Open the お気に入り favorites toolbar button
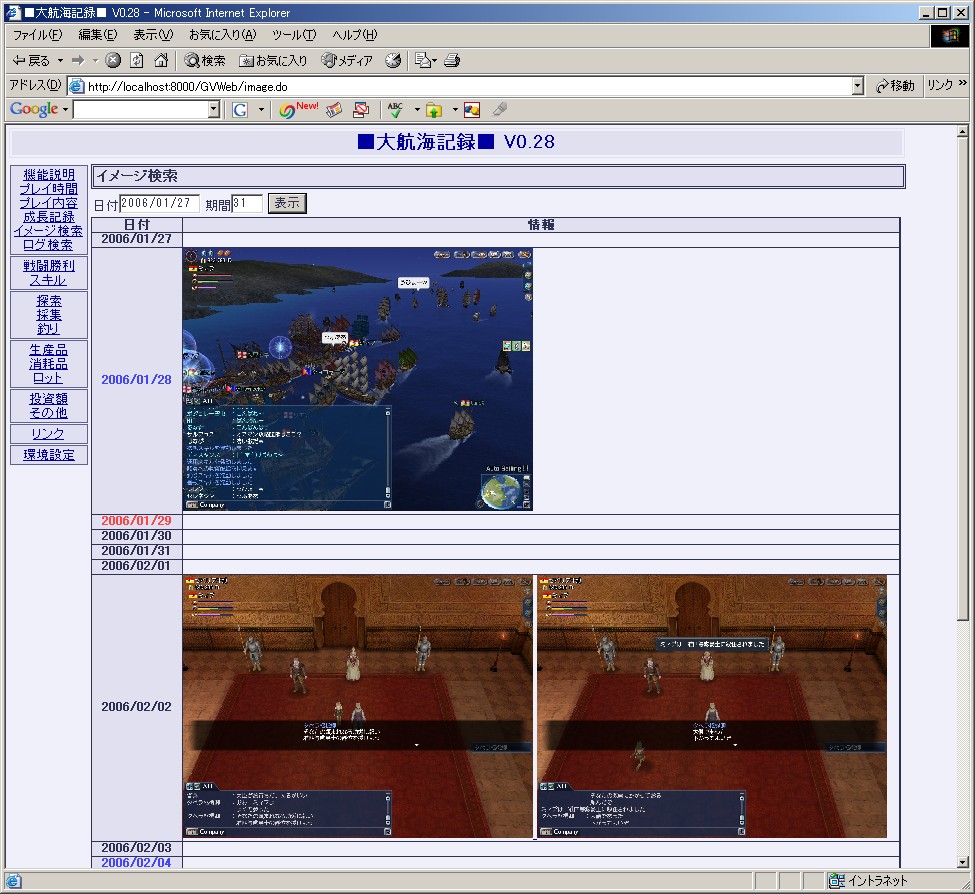Screen dimensions: 975x894 [x=274, y=60]
